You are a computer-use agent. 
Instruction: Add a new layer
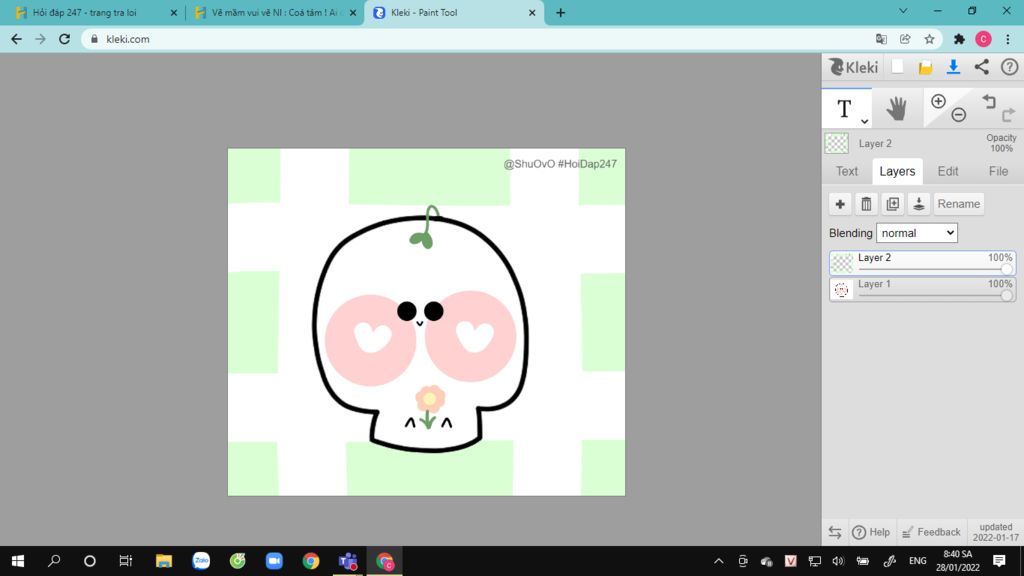tap(840, 204)
